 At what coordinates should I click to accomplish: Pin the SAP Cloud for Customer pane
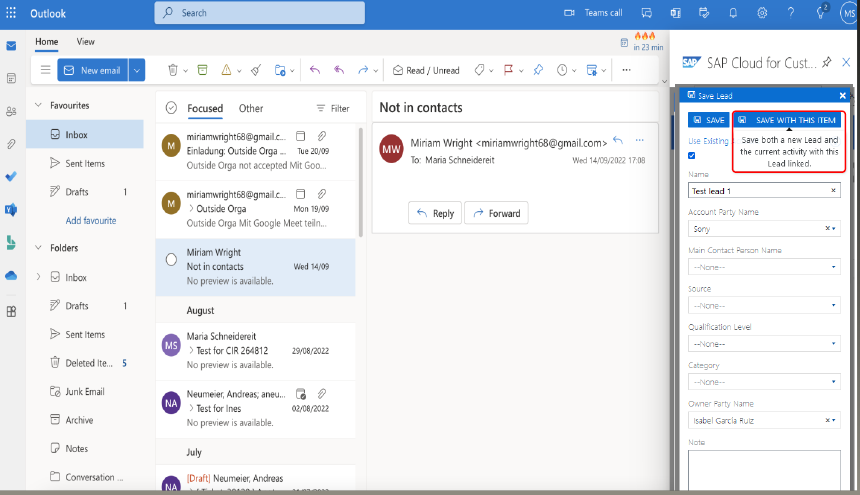coord(827,62)
